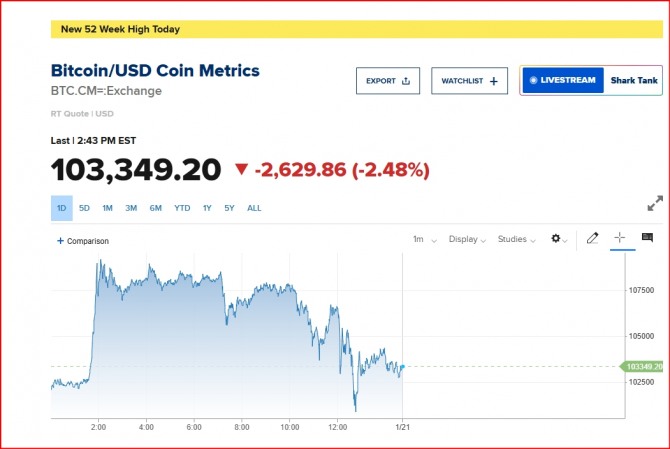
Task: Select the 1M time range
Action: [x=107, y=208]
